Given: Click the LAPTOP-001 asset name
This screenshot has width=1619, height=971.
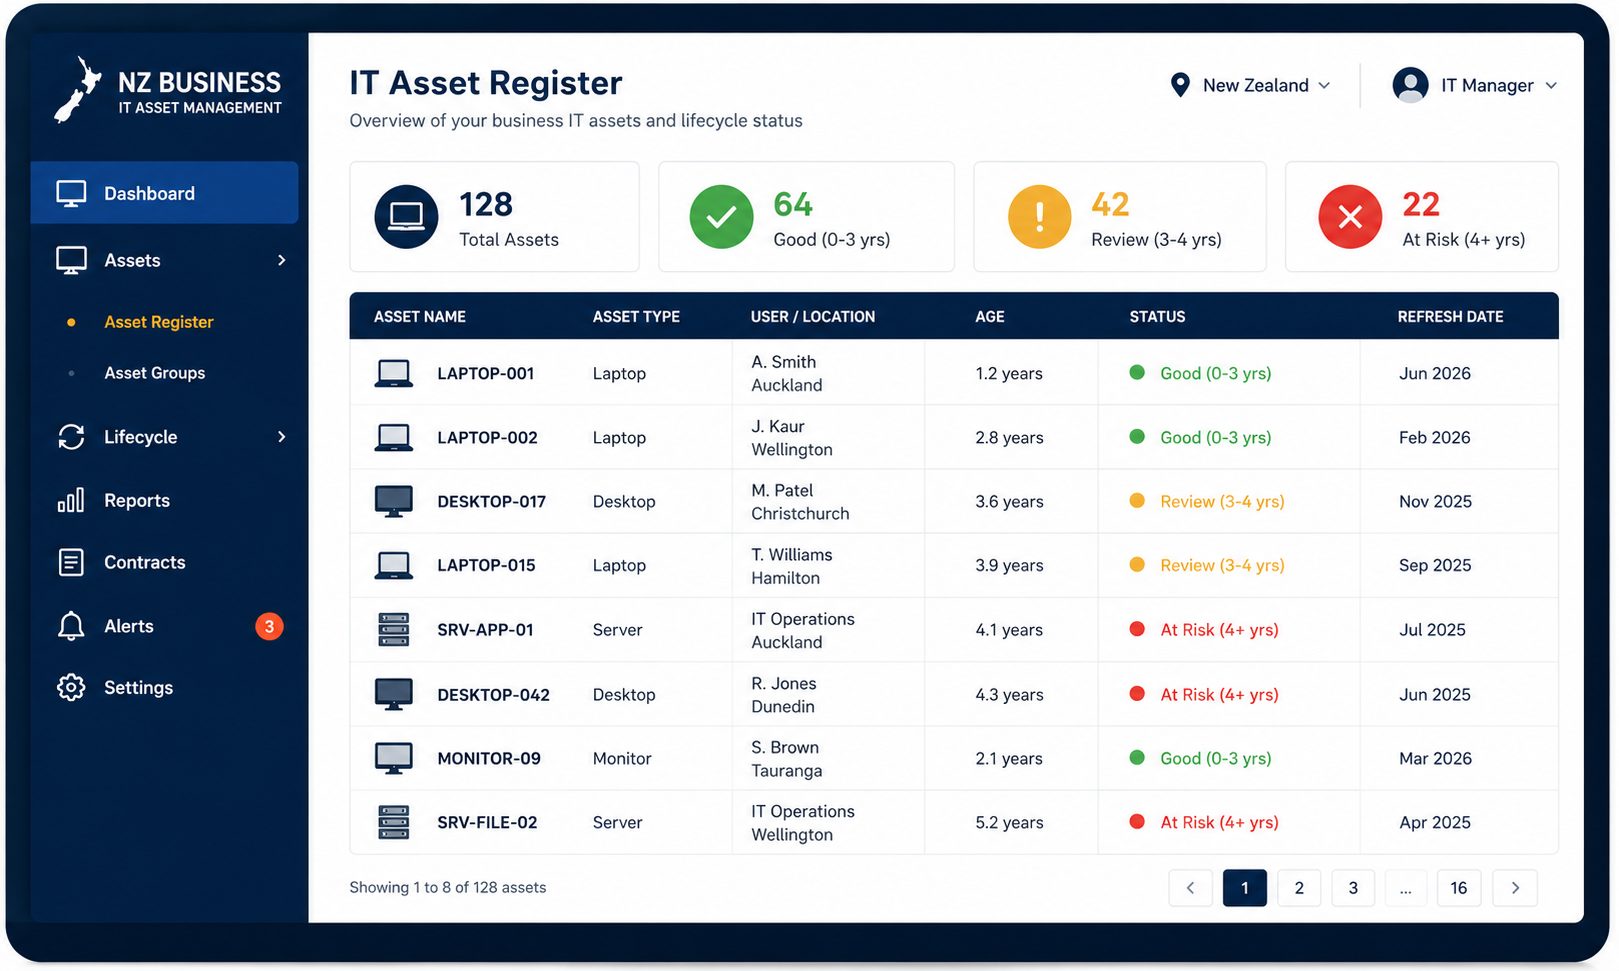Looking at the screenshot, I should 486,373.
